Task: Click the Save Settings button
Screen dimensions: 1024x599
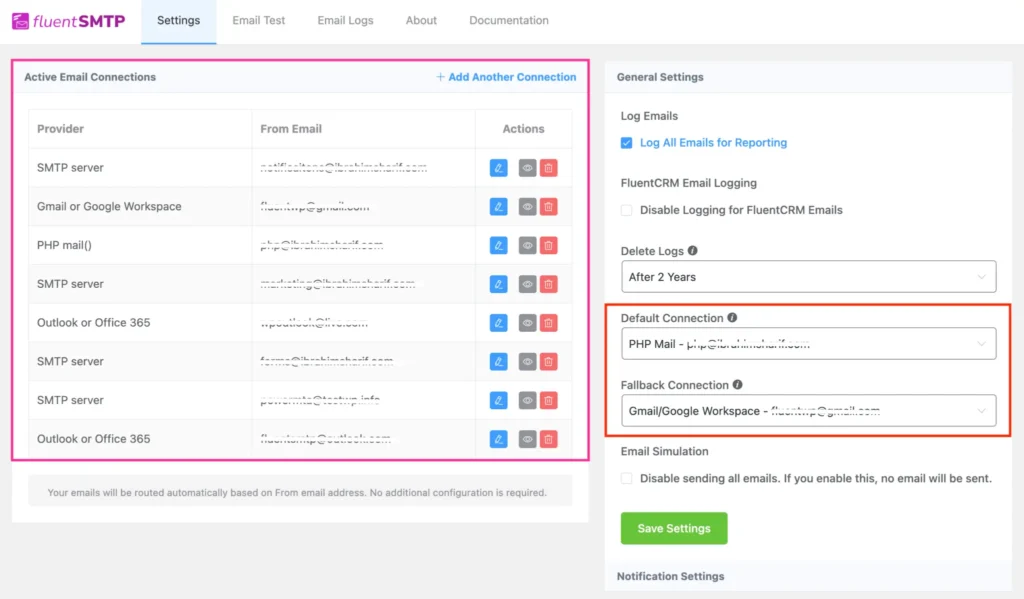Action: point(674,528)
